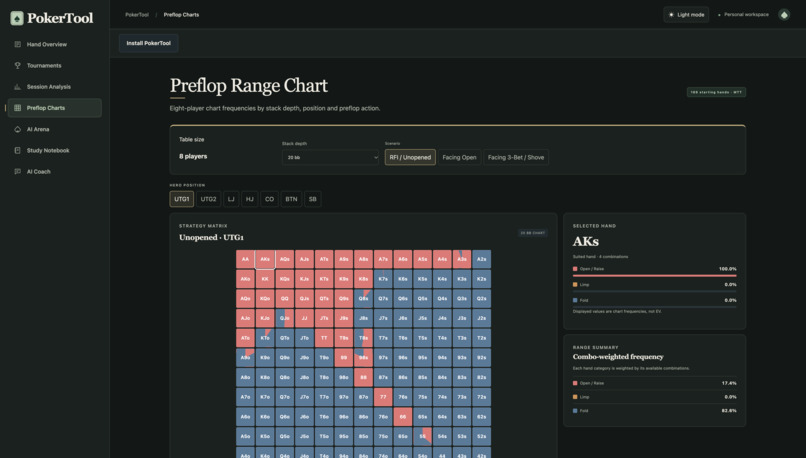The height and width of the screenshot is (458, 806).
Task: Select UTG2 hero position
Action: tap(208, 199)
